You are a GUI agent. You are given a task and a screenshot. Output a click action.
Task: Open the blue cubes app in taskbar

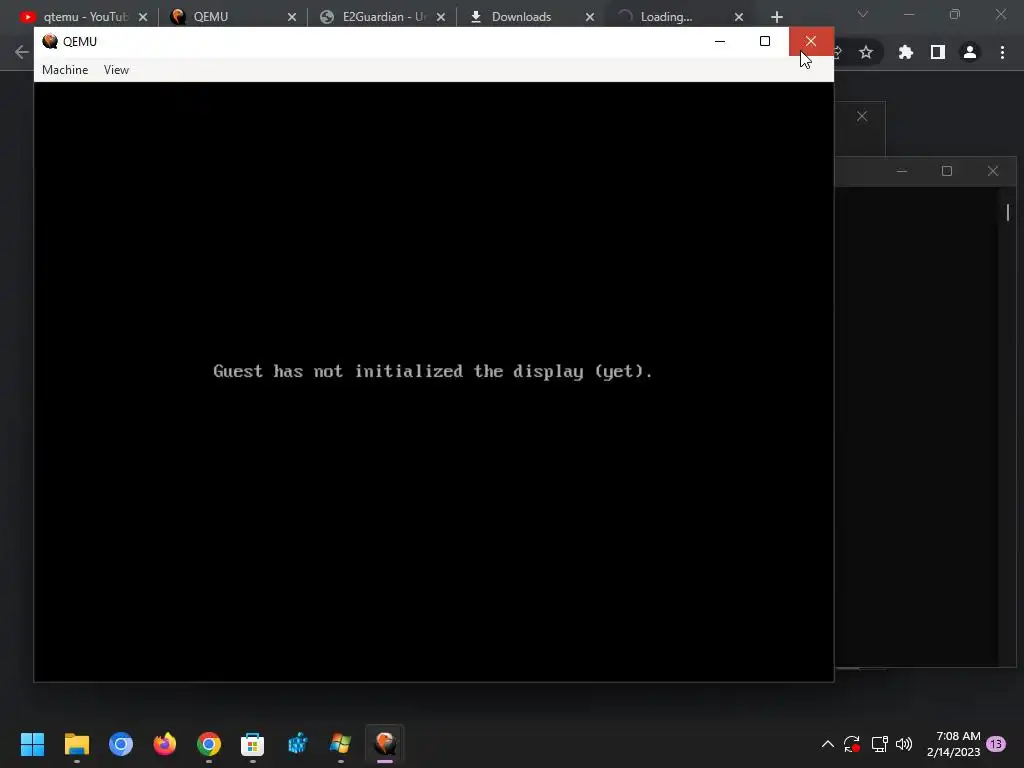tap(297, 744)
